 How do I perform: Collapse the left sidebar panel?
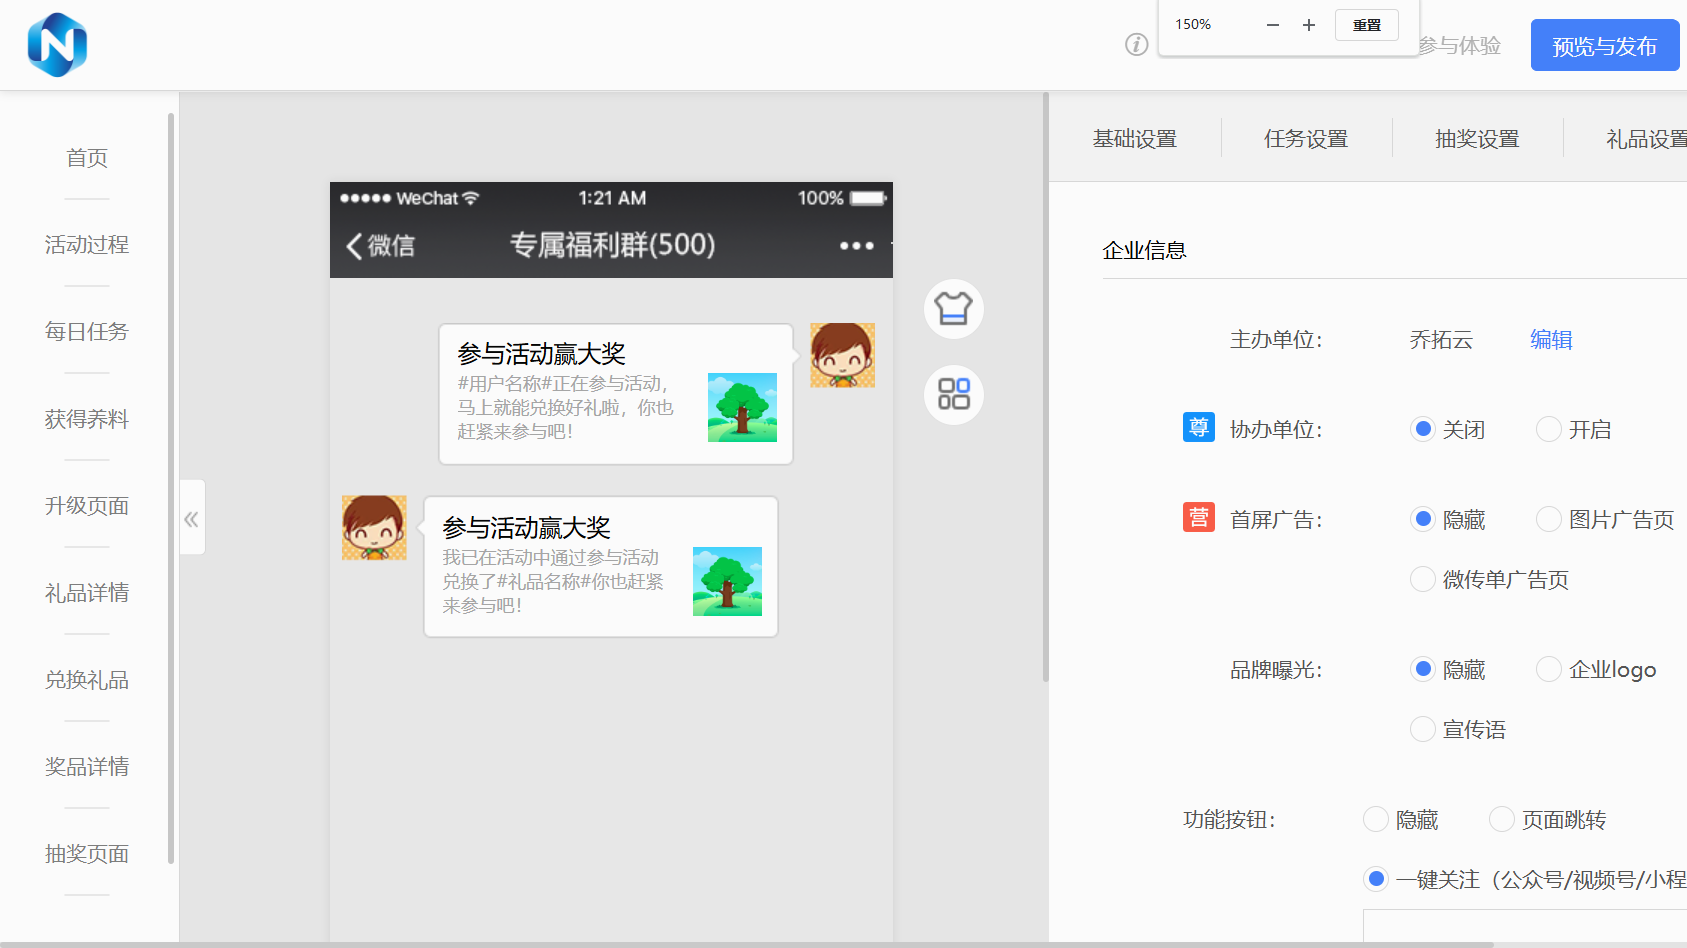(x=192, y=518)
